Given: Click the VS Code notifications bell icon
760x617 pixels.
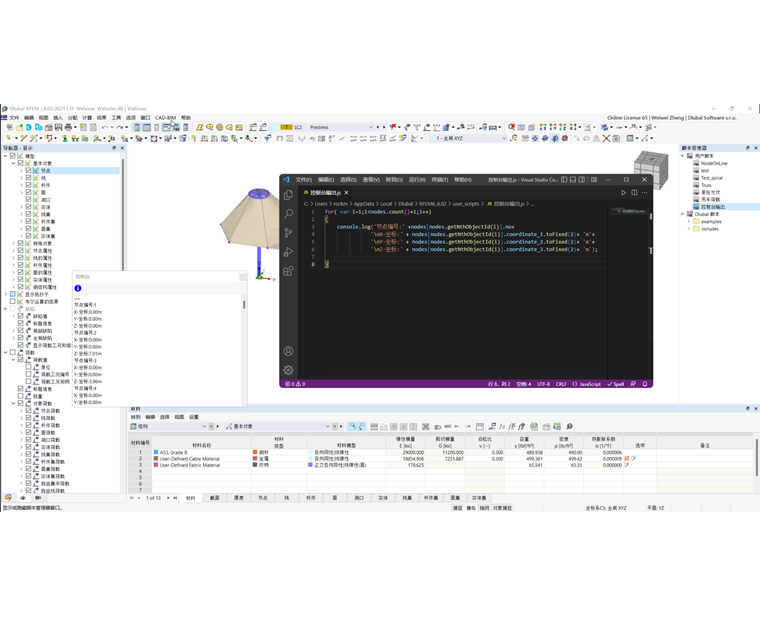Looking at the screenshot, I should tap(645, 384).
